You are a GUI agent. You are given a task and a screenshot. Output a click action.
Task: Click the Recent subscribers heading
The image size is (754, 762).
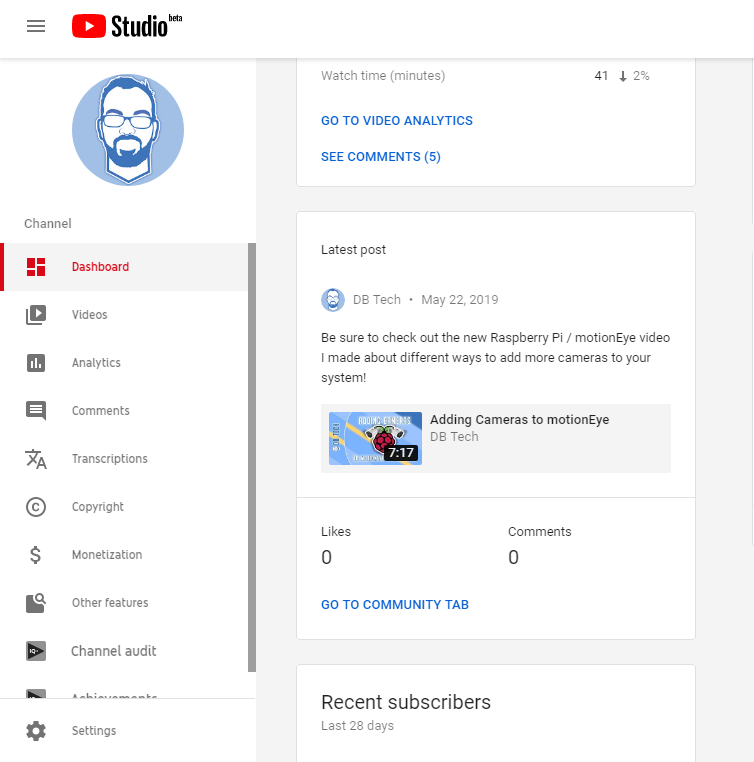coord(406,702)
